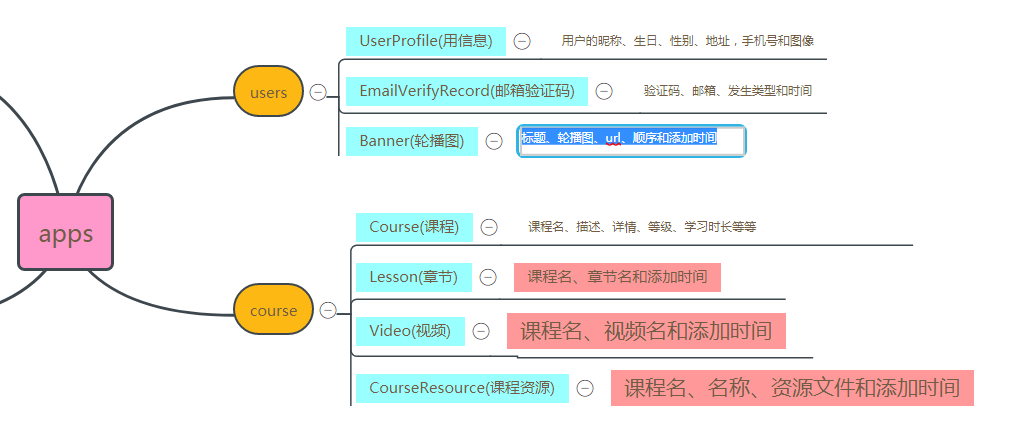Collapse the users branch
Screen dimensions: 1009x427
pyautogui.click(x=318, y=93)
